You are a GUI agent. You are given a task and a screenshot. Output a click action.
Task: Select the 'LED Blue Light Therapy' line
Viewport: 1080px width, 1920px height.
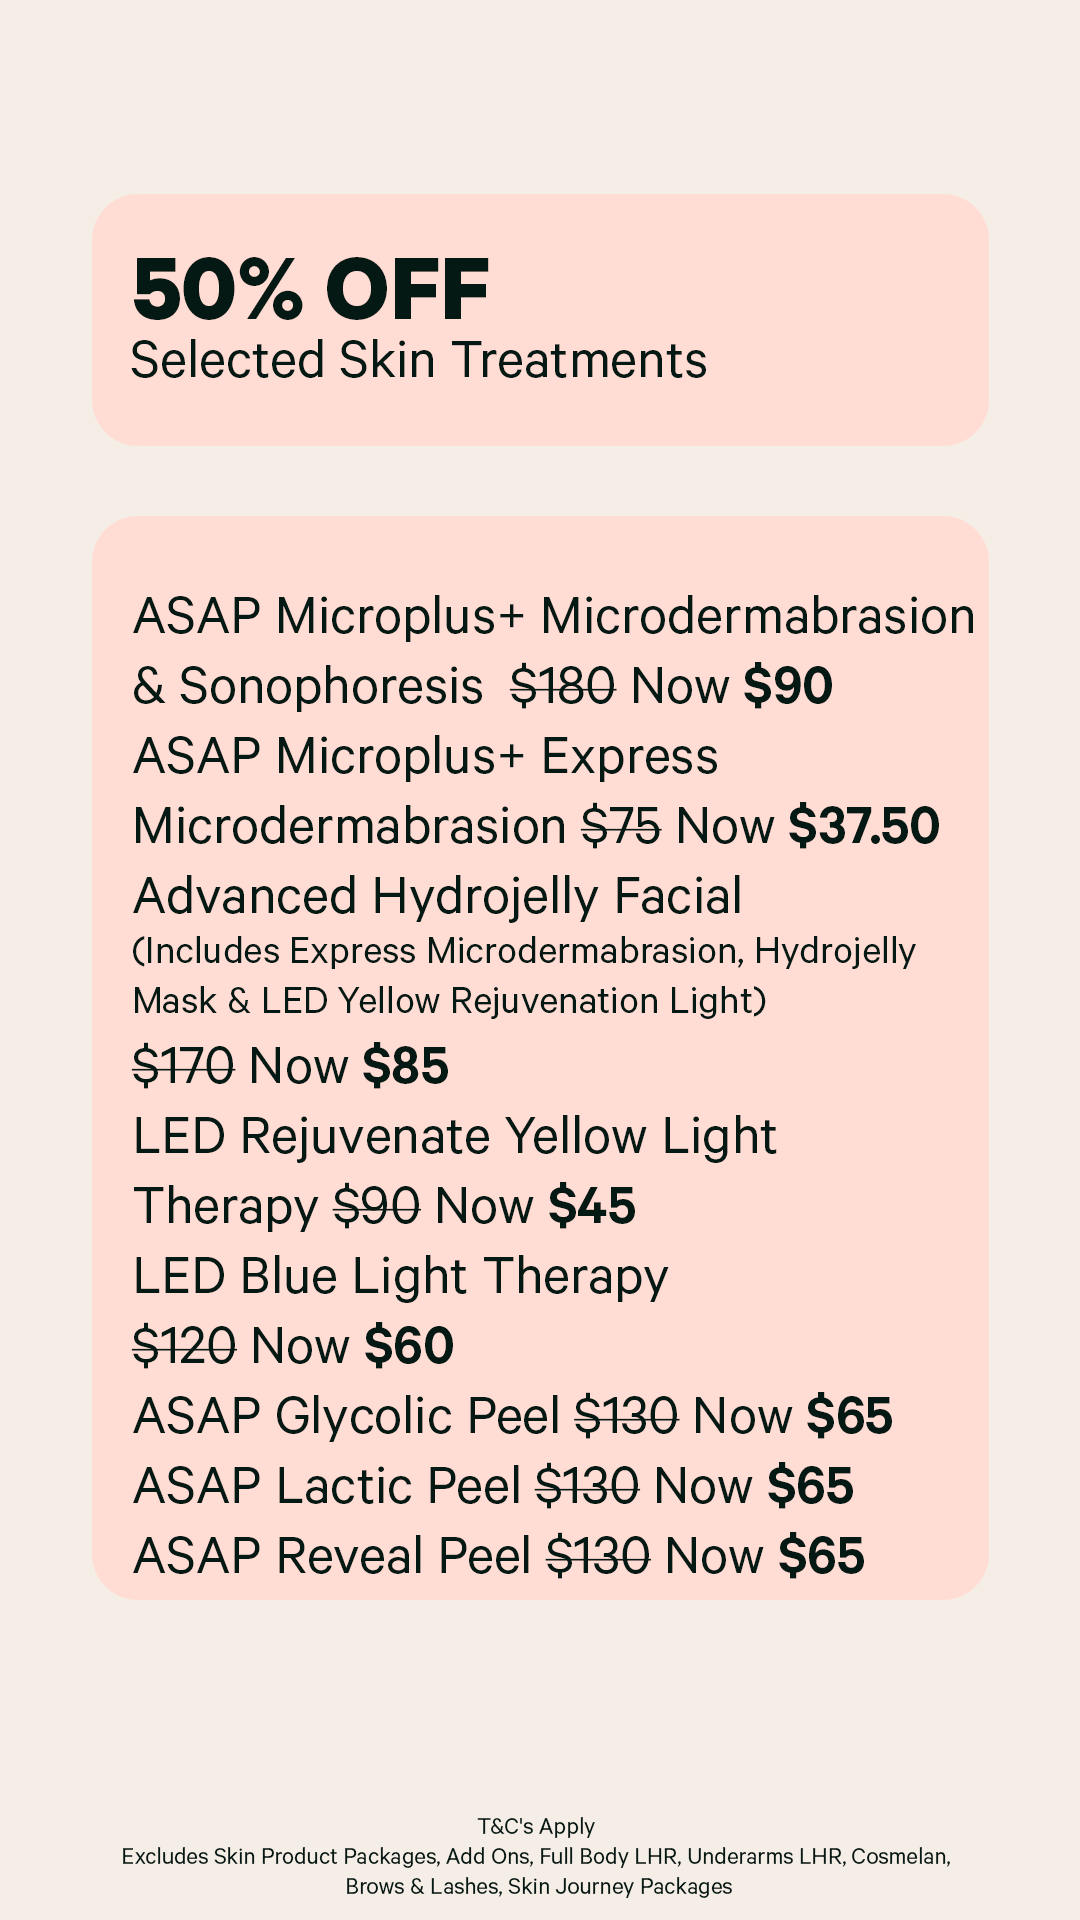coord(401,1277)
